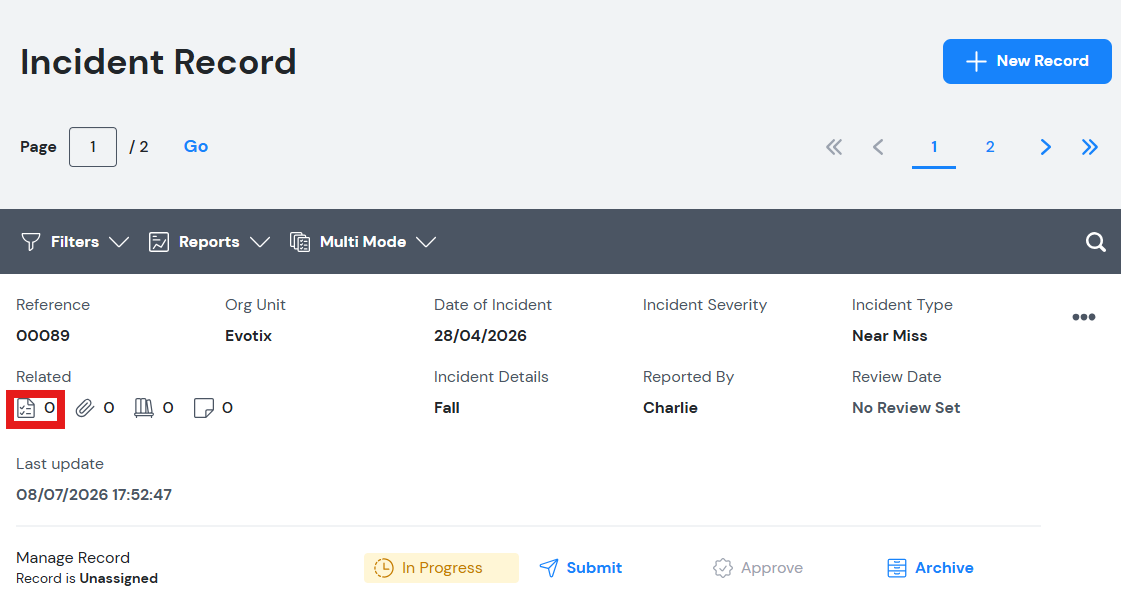Open the related notes icon
The width and height of the screenshot is (1121, 603).
click(204, 408)
